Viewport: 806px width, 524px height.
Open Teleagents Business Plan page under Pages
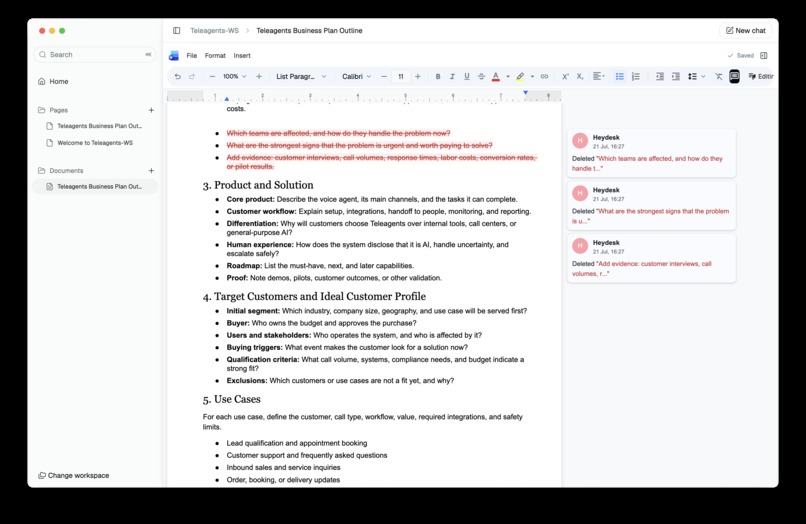coord(95,125)
